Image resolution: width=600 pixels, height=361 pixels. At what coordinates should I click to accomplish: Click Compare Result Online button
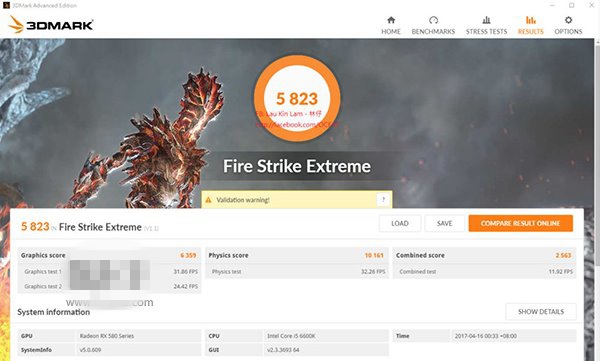520,223
